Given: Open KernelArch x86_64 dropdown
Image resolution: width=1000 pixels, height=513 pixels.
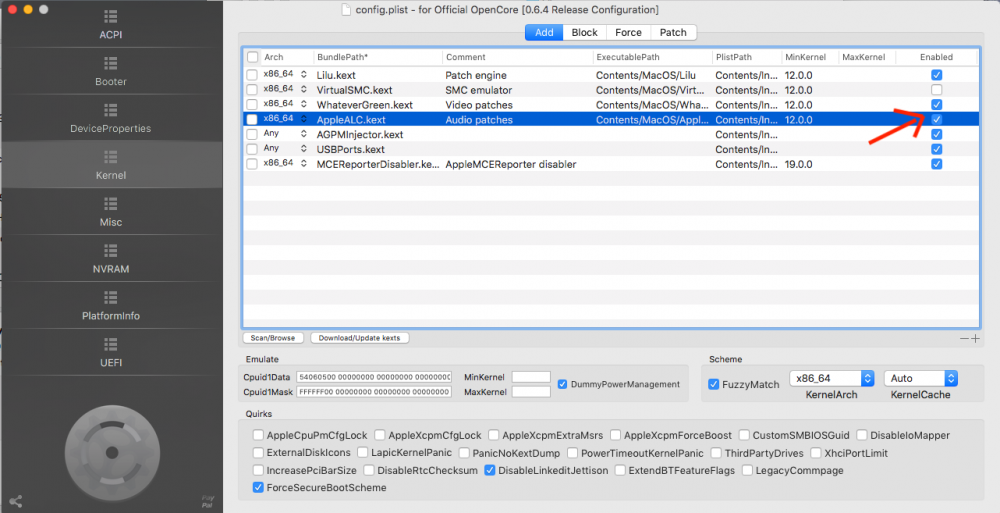Looking at the screenshot, I should coord(832,378).
